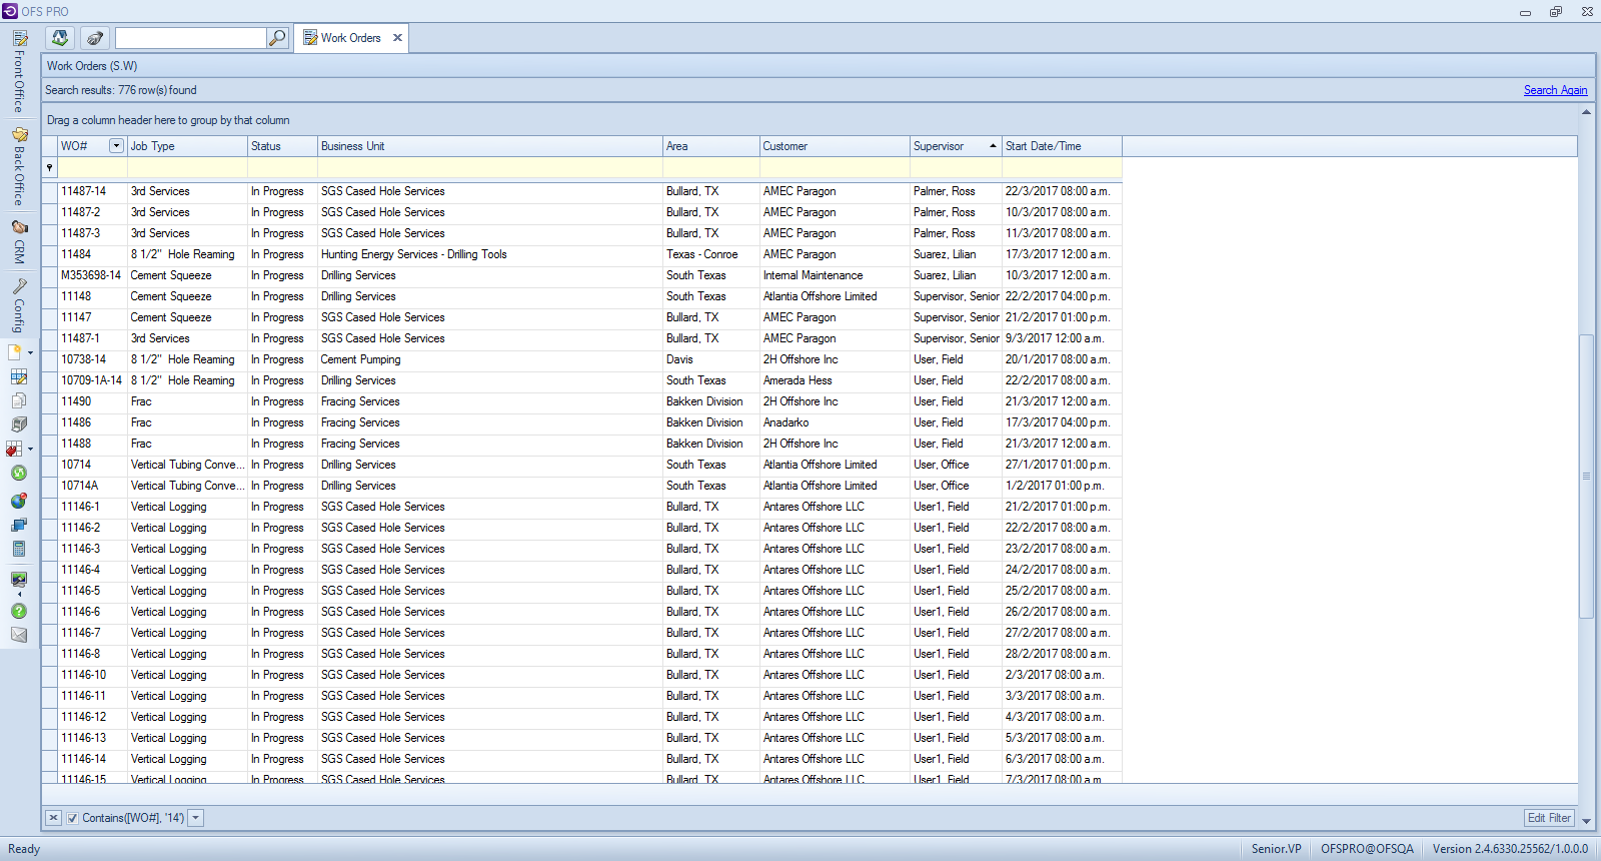
Task: Open the Config sidebar section
Action: coord(19,306)
